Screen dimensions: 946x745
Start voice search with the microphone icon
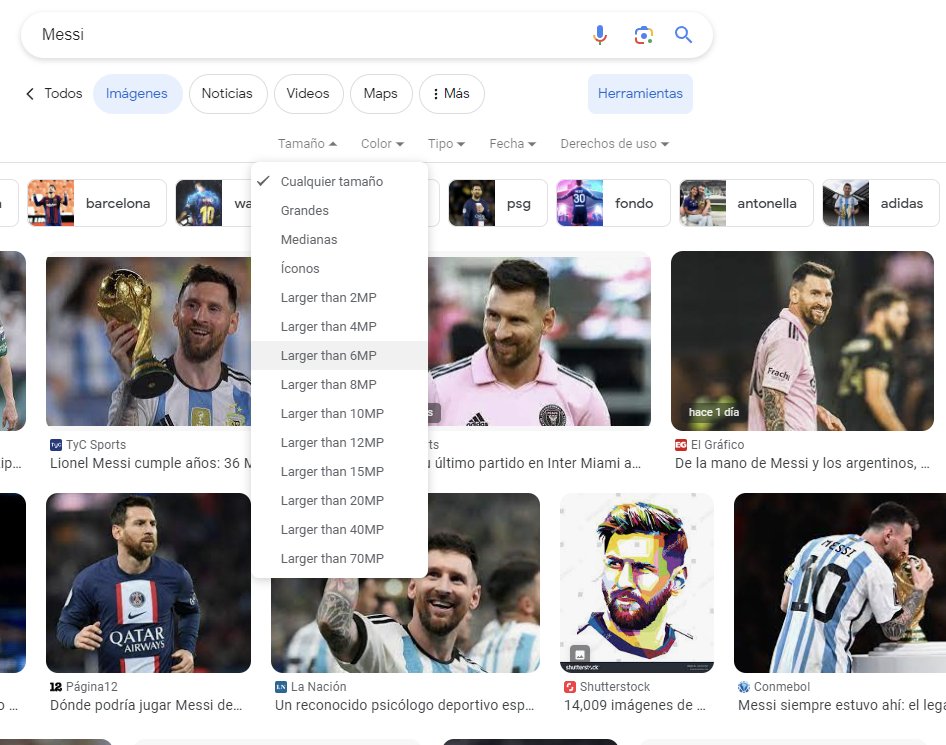[x=600, y=35]
